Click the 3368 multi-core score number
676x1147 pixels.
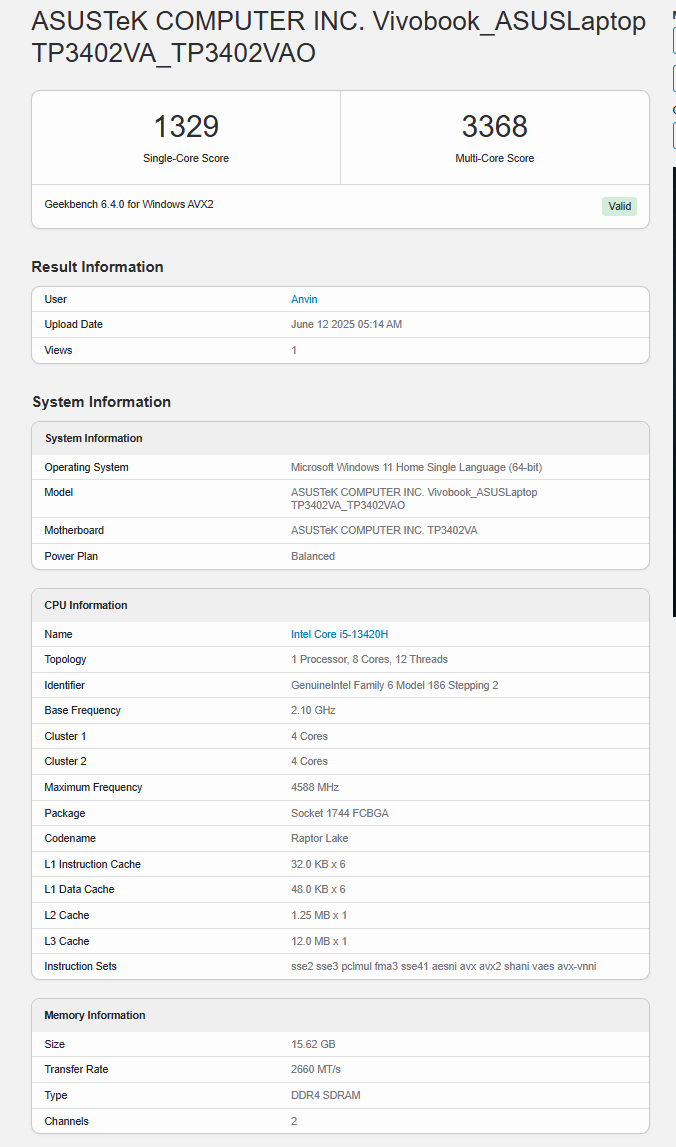click(495, 127)
